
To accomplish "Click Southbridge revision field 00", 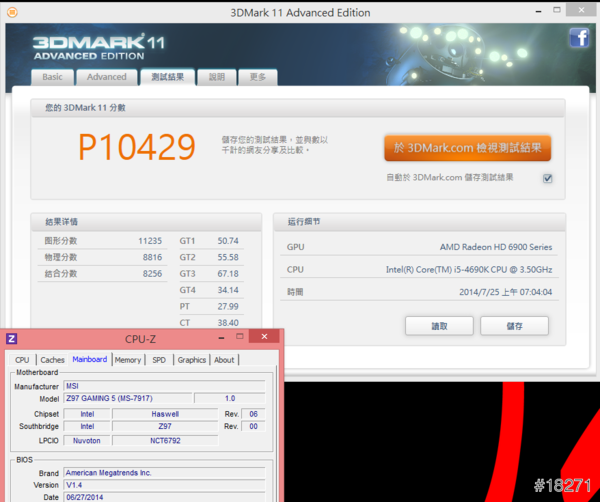I will 253,426.
